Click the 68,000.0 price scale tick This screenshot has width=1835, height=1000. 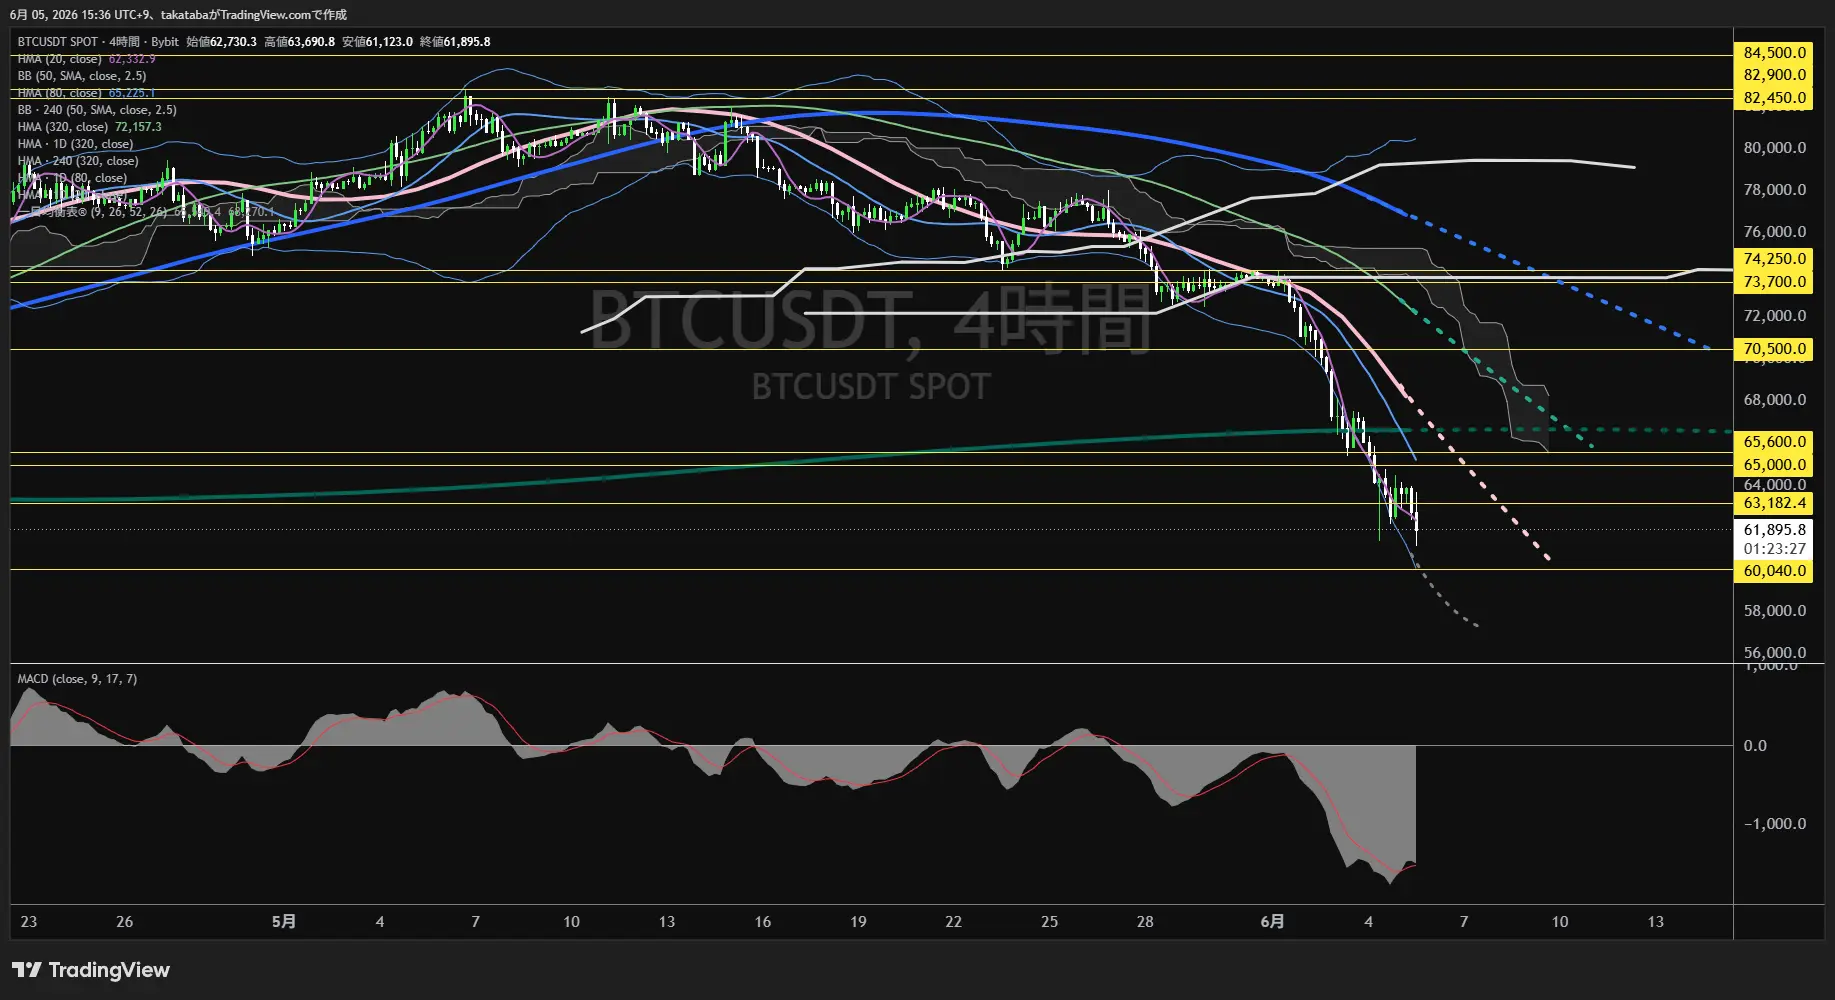[1775, 400]
